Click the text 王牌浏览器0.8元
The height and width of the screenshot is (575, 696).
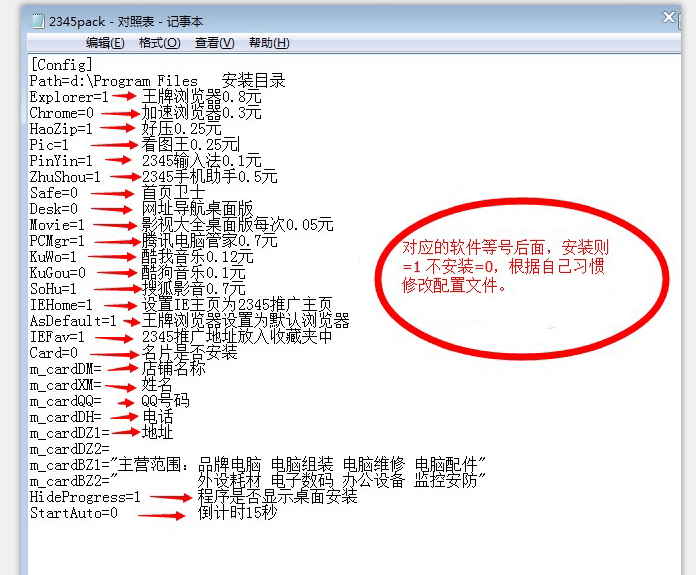pyautogui.click(x=202, y=97)
